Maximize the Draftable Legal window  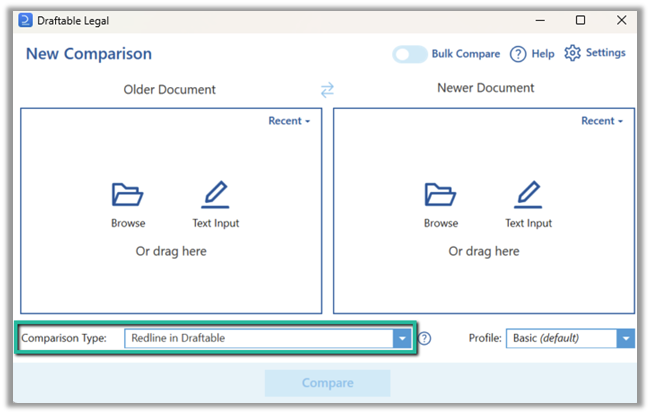coord(580,20)
